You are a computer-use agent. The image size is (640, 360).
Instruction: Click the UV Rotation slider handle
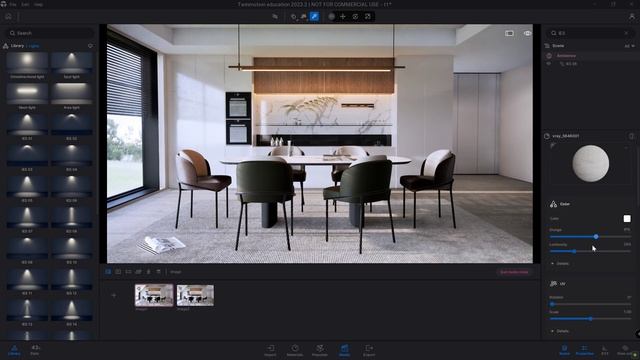552,304
